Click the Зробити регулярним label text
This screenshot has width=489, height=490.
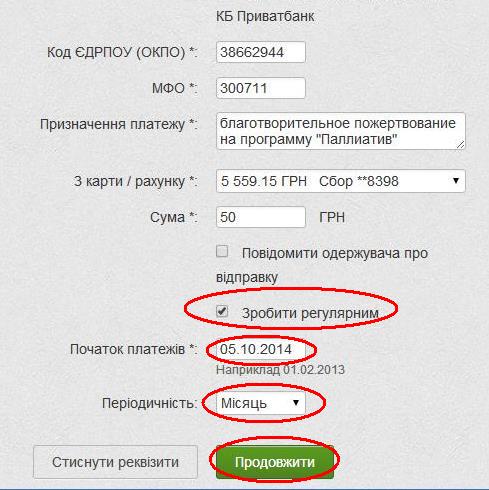pyautogui.click(x=310, y=313)
